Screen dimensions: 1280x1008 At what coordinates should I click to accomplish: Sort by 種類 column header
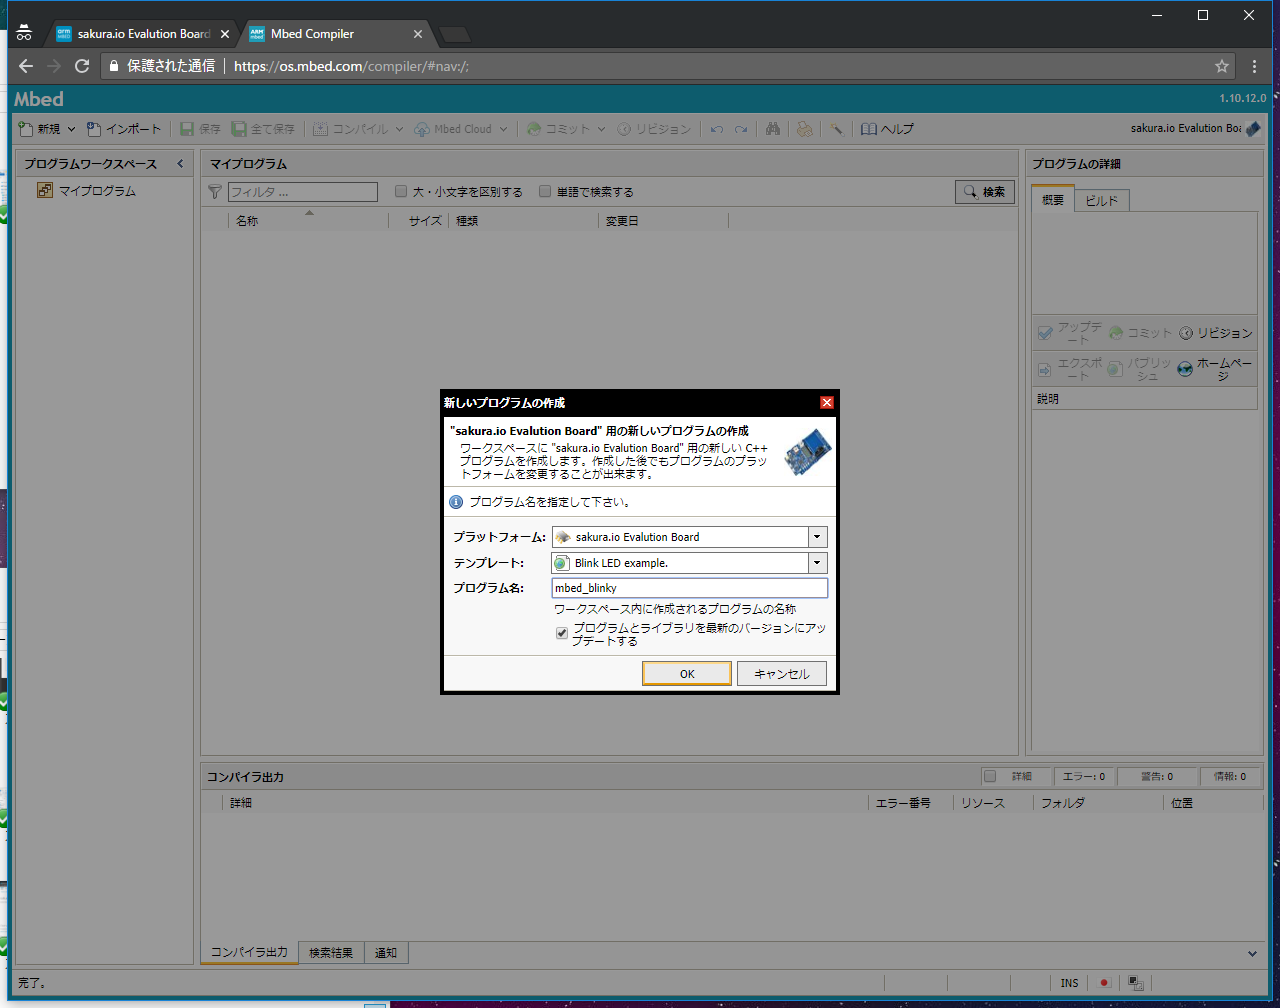[523, 221]
